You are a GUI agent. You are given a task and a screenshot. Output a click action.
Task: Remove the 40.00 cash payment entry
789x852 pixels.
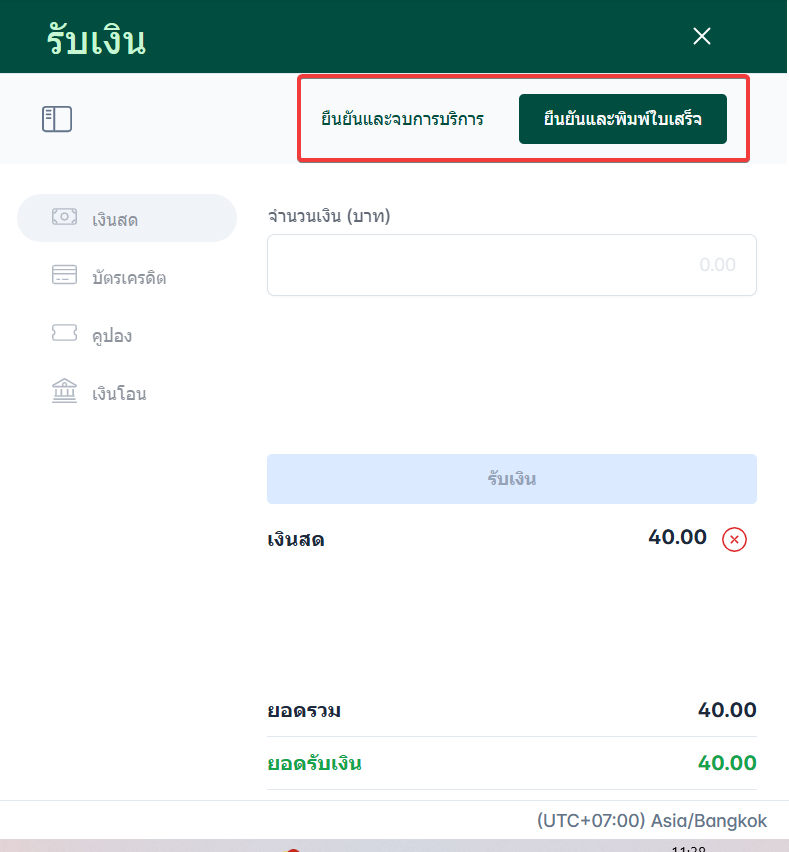pos(734,540)
